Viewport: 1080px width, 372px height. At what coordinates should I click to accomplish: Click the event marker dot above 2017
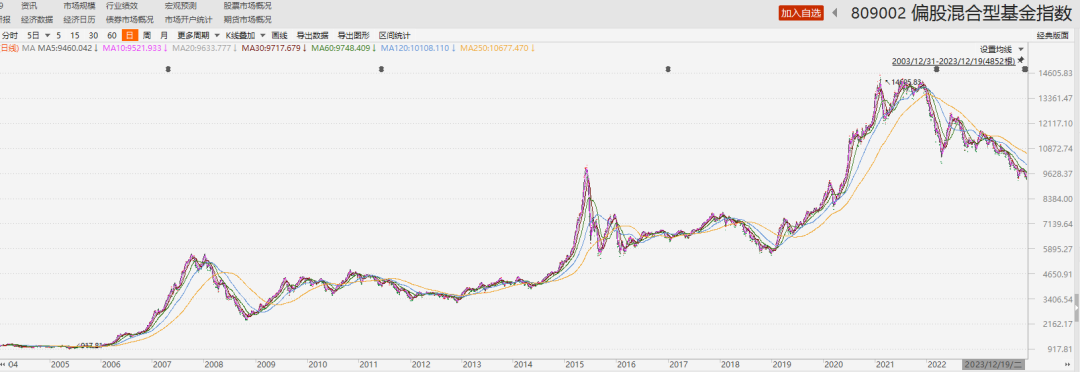click(667, 69)
